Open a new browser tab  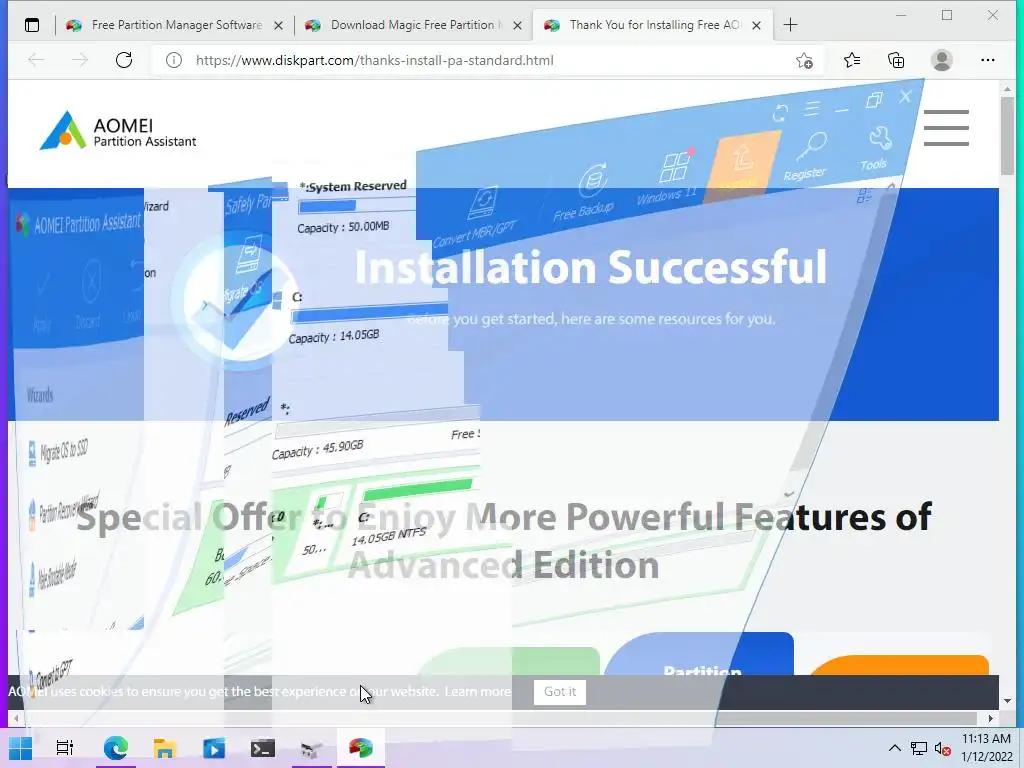[x=790, y=25]
